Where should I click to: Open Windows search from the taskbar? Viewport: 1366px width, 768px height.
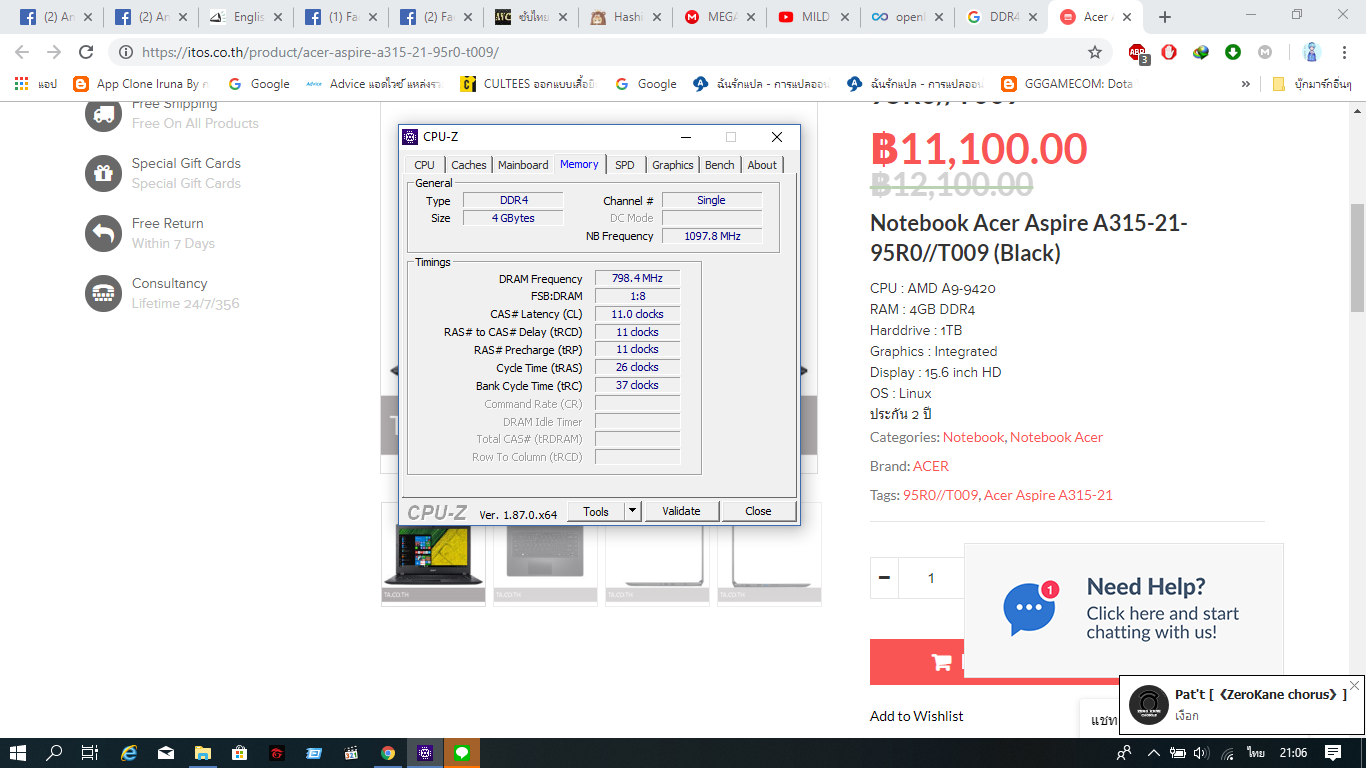pos(55,753)
